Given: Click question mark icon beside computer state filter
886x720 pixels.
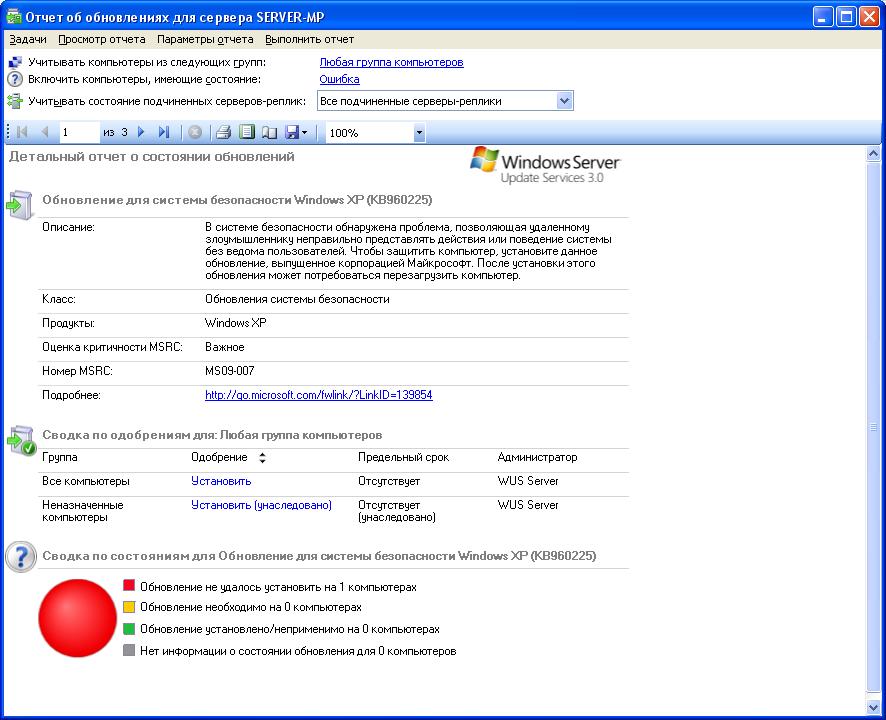Looking at the screenshot, I should tap(15, 79).
